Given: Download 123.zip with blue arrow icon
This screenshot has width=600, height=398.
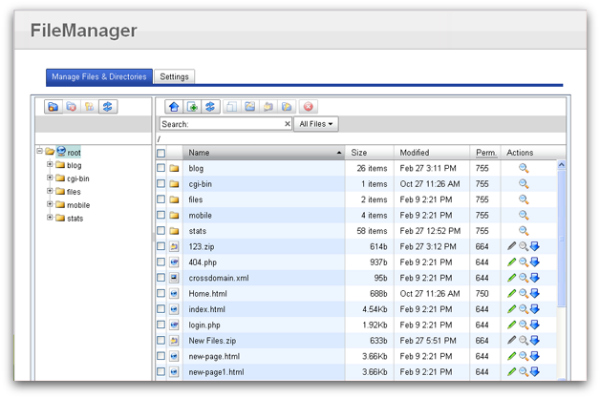Looking at the screenshot, I should [x=535, y=246].
